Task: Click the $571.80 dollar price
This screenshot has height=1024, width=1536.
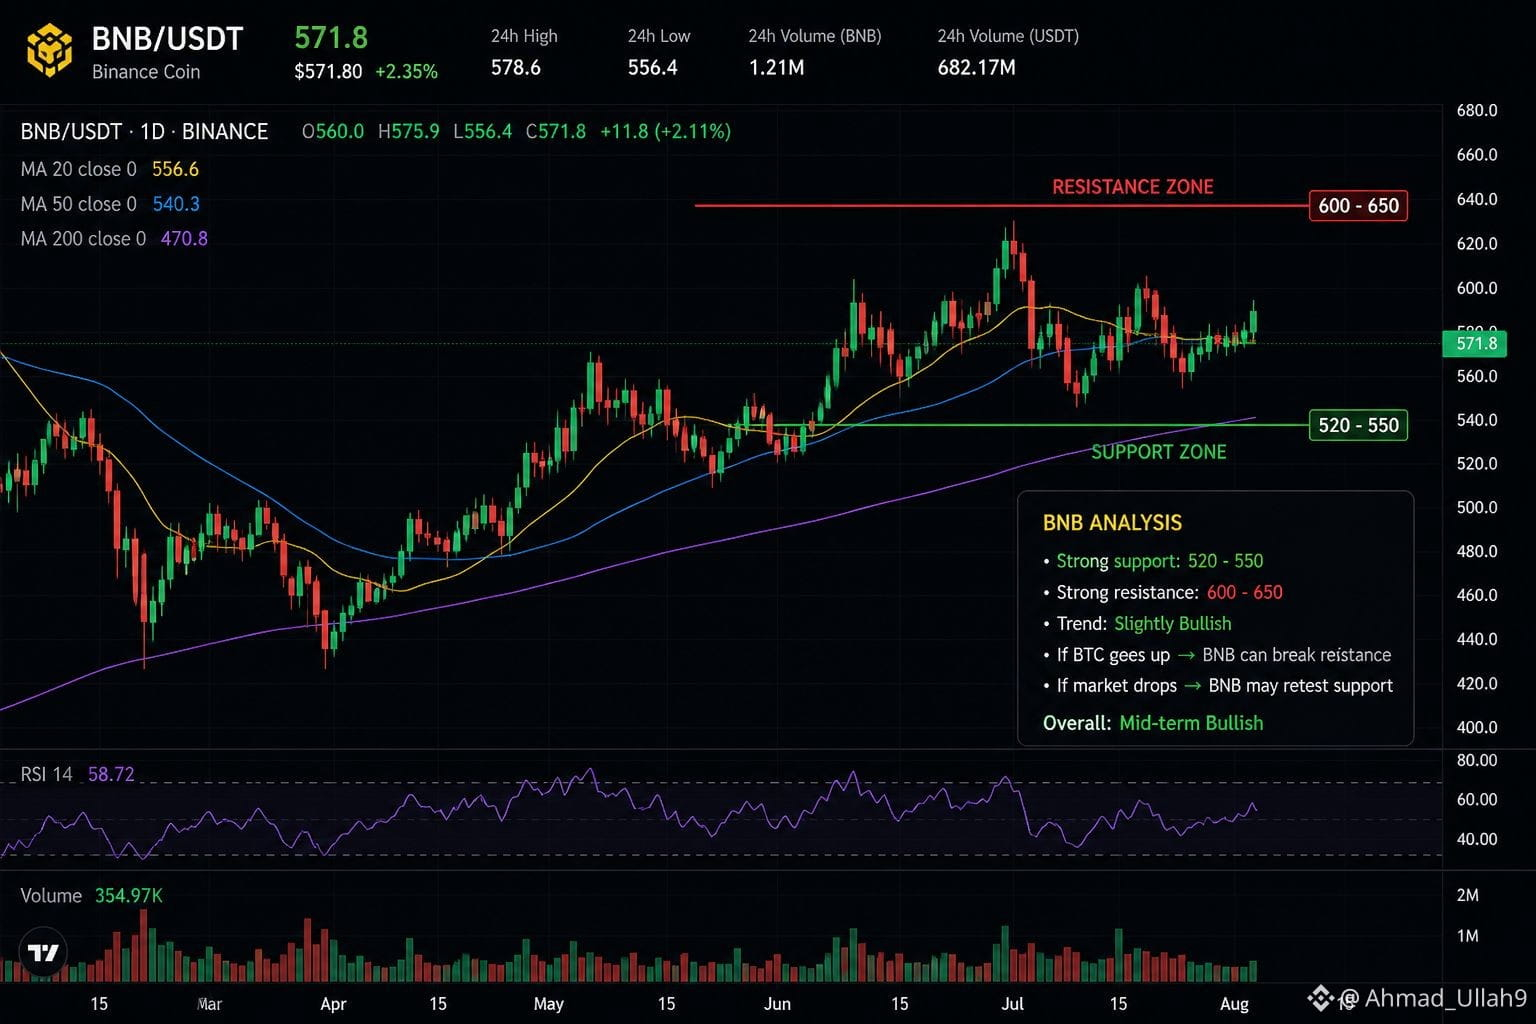Action: pyautogui.click(x=328, y=72)
